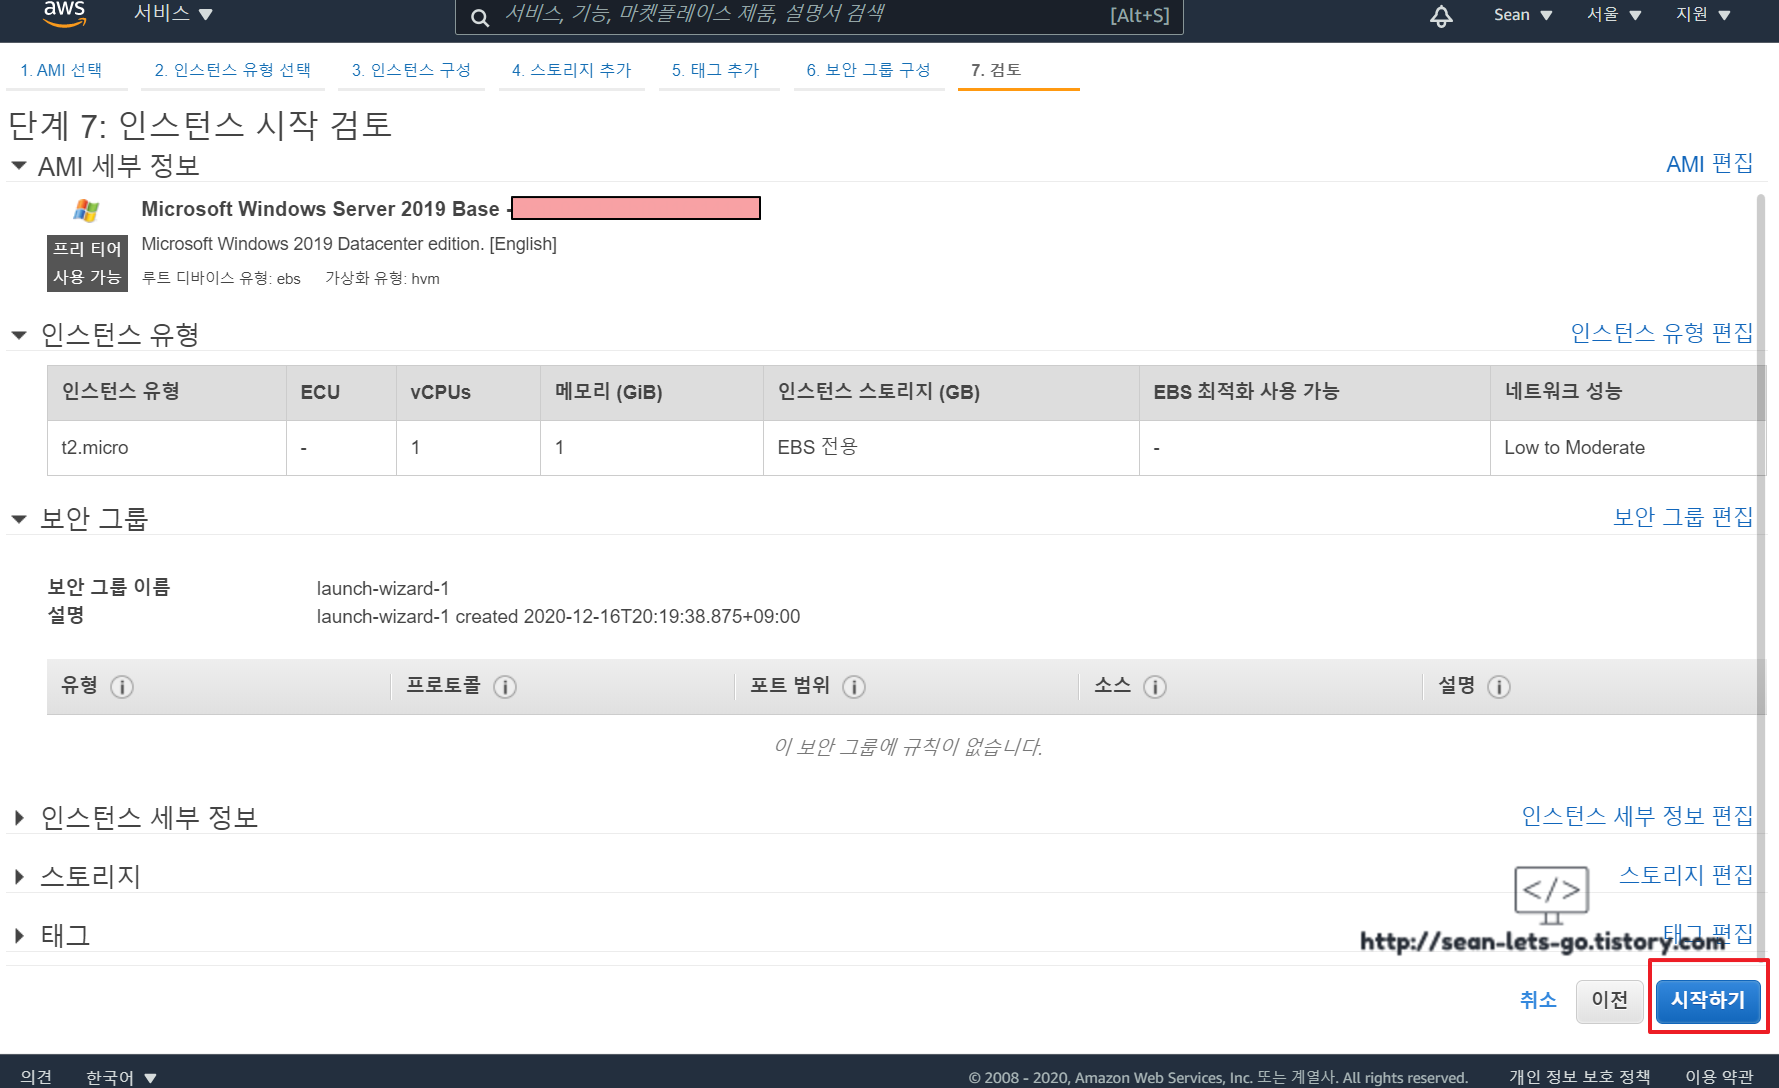Click the search magnifier icon

480,17
